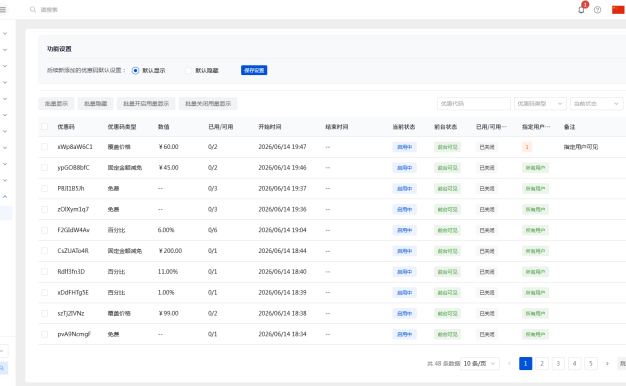This screenshot has width=626, height=386.
Task: Check the row for coupon zOlXym1q7
Action: click(x=44, y=209)
